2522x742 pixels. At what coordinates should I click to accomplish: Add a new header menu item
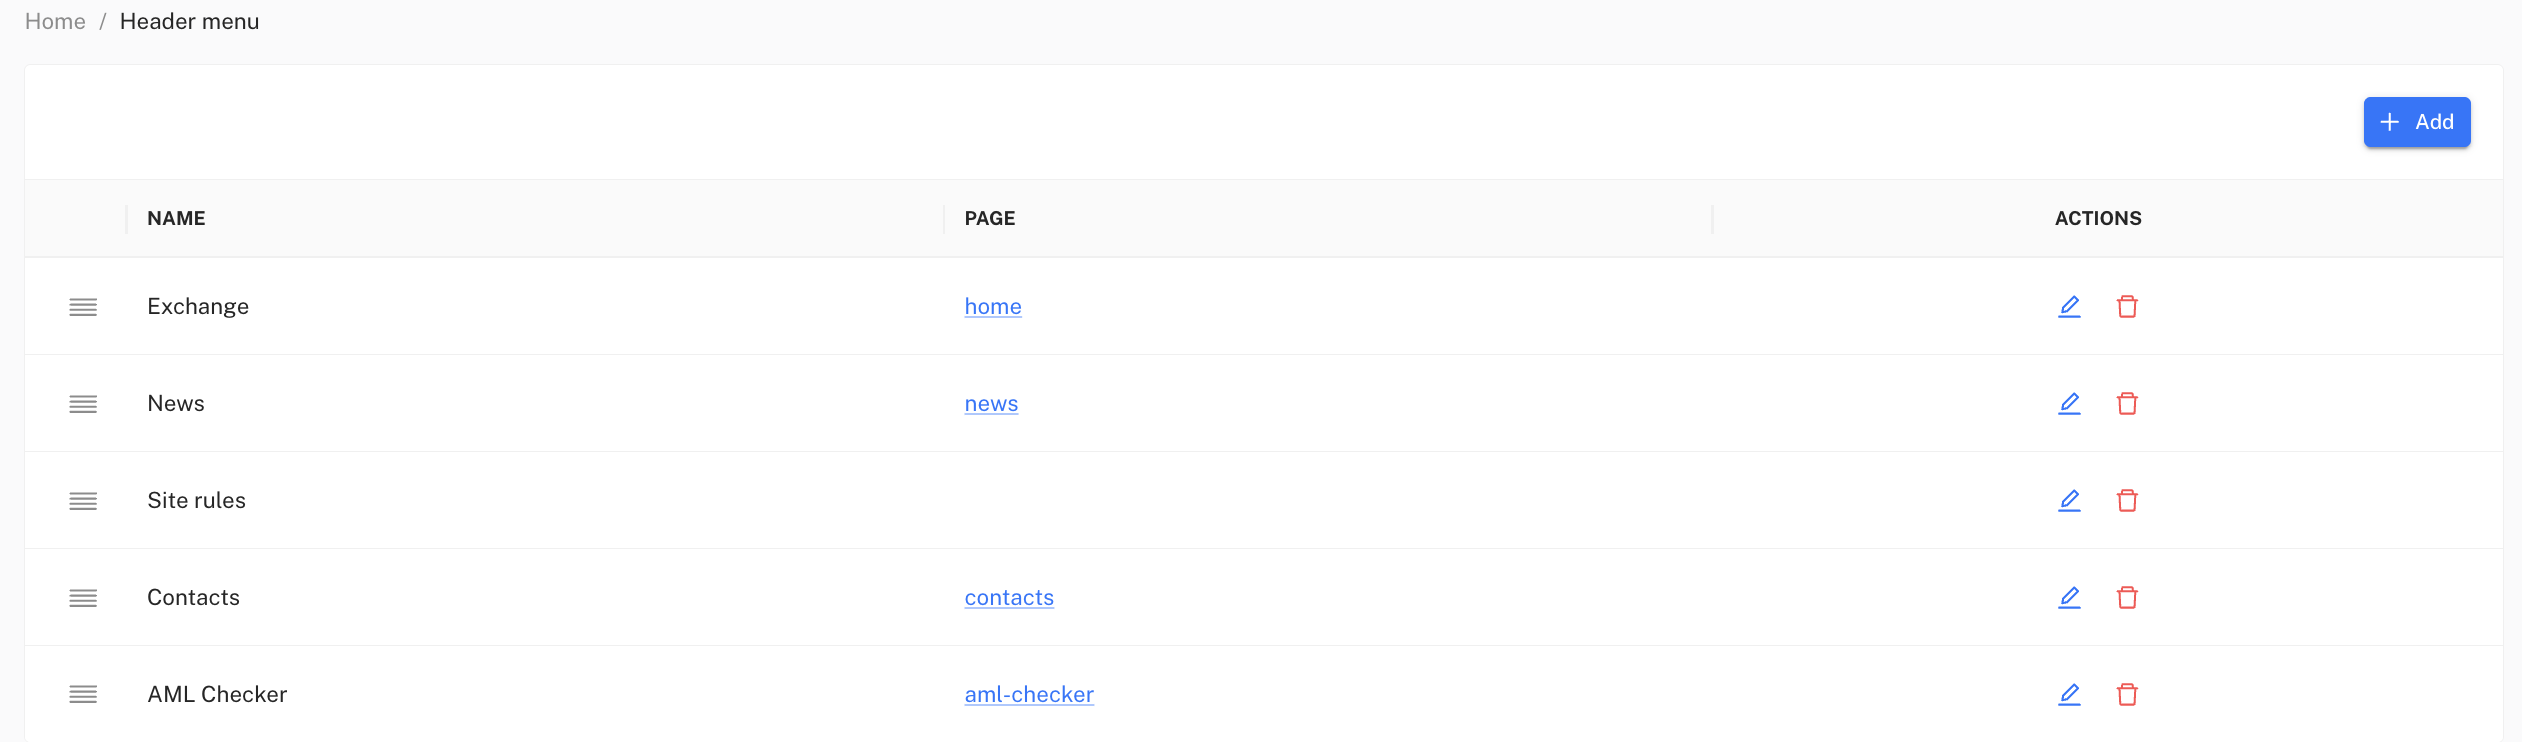[x=2416, y=122]
